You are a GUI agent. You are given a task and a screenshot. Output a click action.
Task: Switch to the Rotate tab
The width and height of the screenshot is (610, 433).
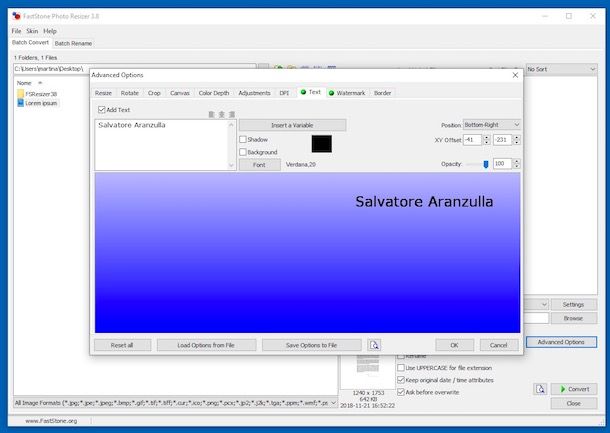tap(130, 93)
